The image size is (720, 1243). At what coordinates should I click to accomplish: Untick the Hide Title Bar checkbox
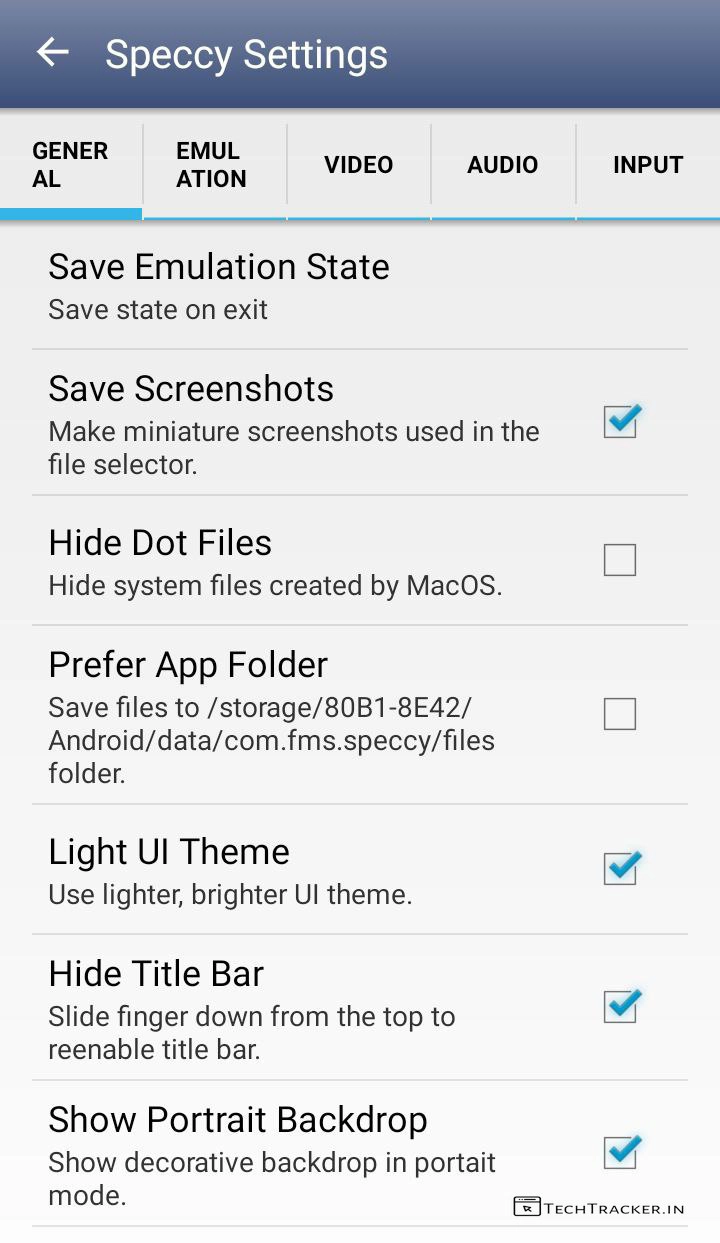click(620, 1006)
